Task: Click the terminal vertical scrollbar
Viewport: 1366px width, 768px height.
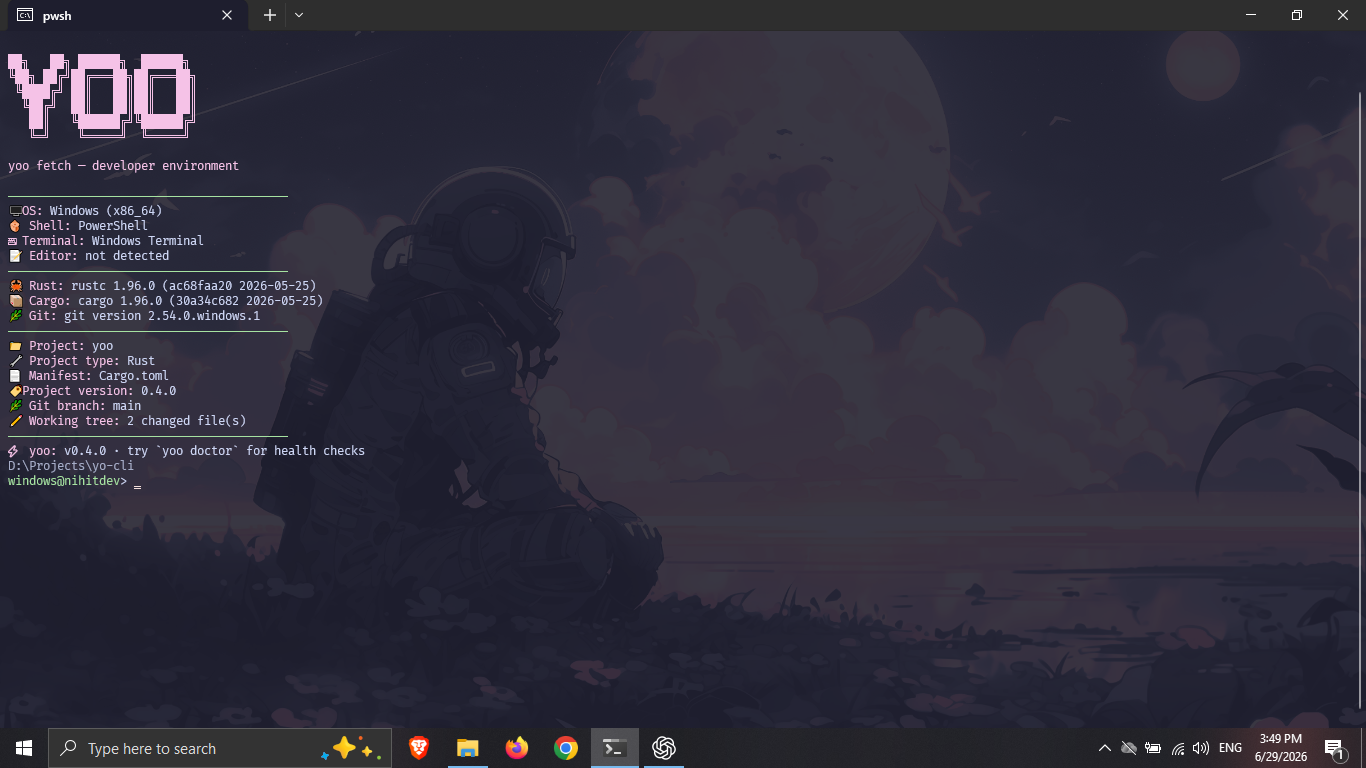Action: (x=1359, y=400)
